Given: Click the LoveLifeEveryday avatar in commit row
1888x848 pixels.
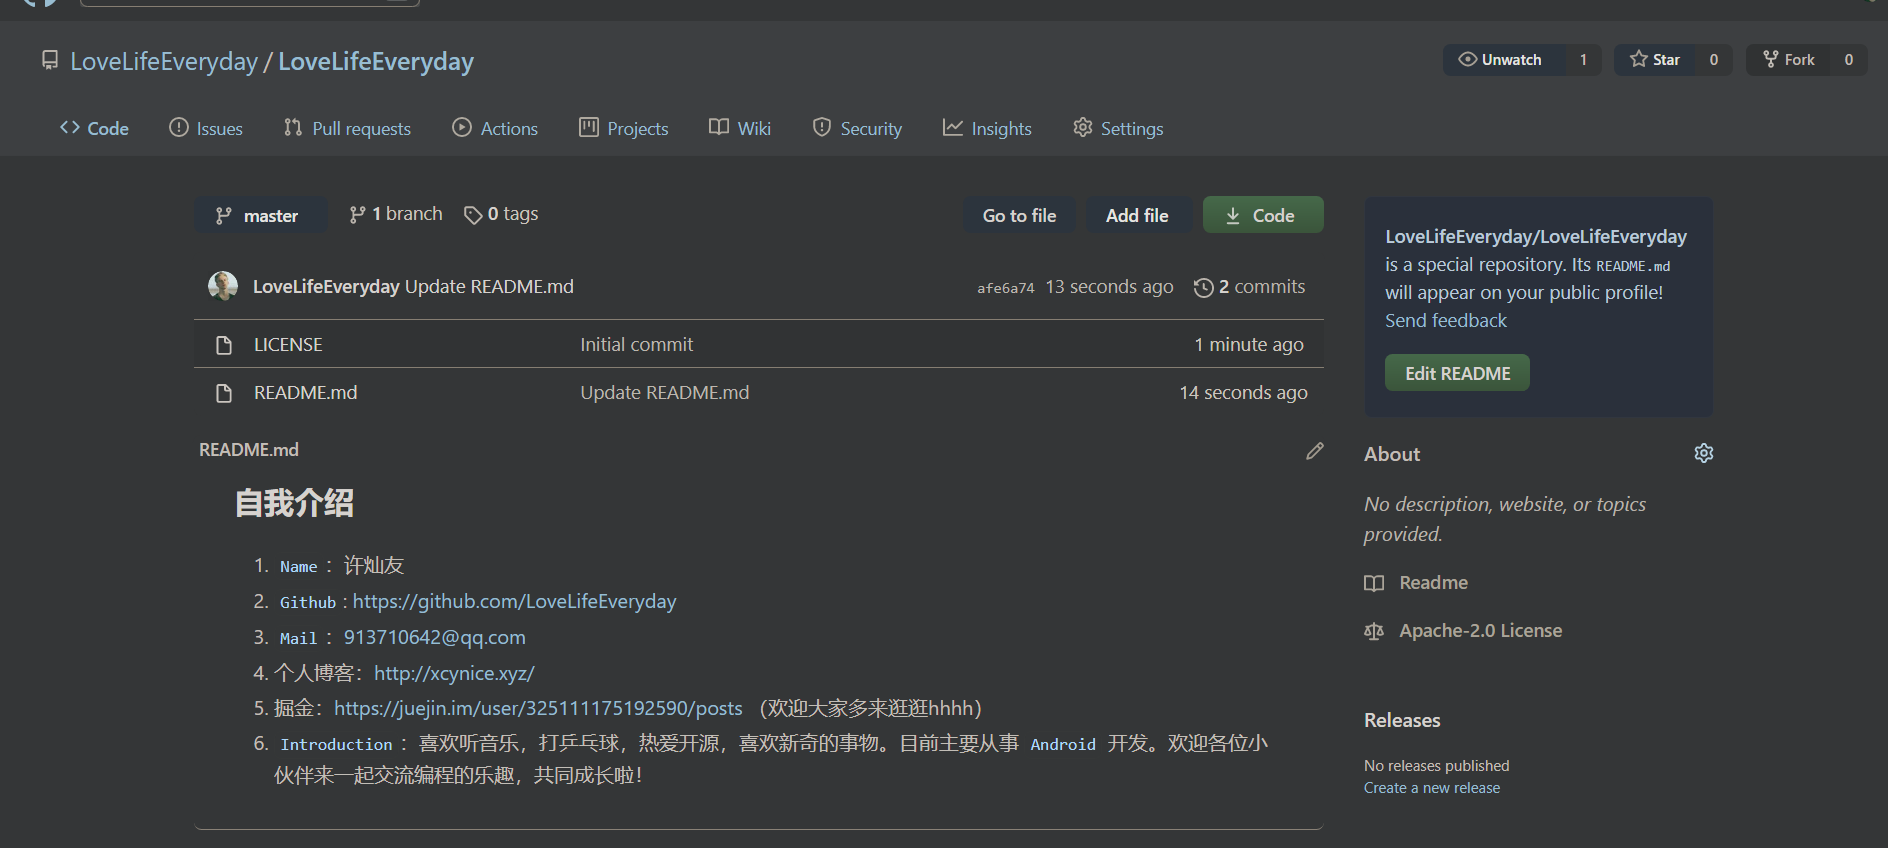Looking at the screenshot, I should [223, 286].
